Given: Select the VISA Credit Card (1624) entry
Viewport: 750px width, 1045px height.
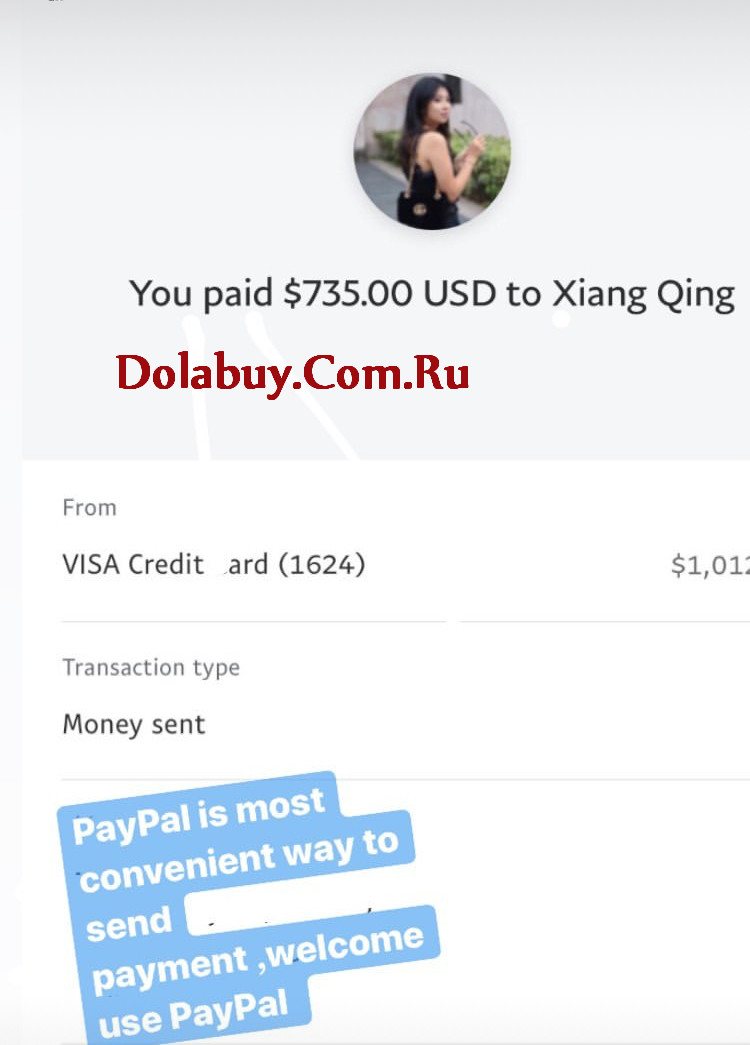Looking at the screenshot, I should [x=213, y=564].
